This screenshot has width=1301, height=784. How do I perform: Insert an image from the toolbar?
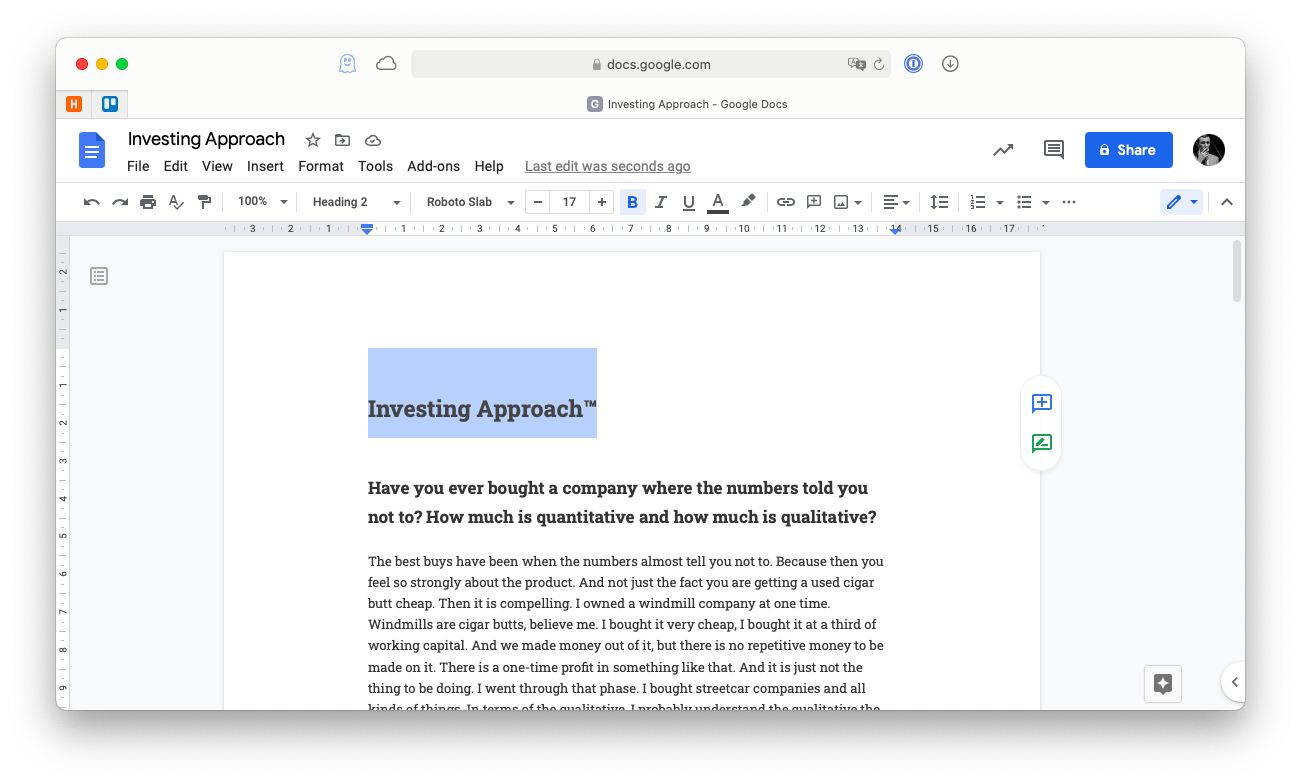tap(842, 201)
